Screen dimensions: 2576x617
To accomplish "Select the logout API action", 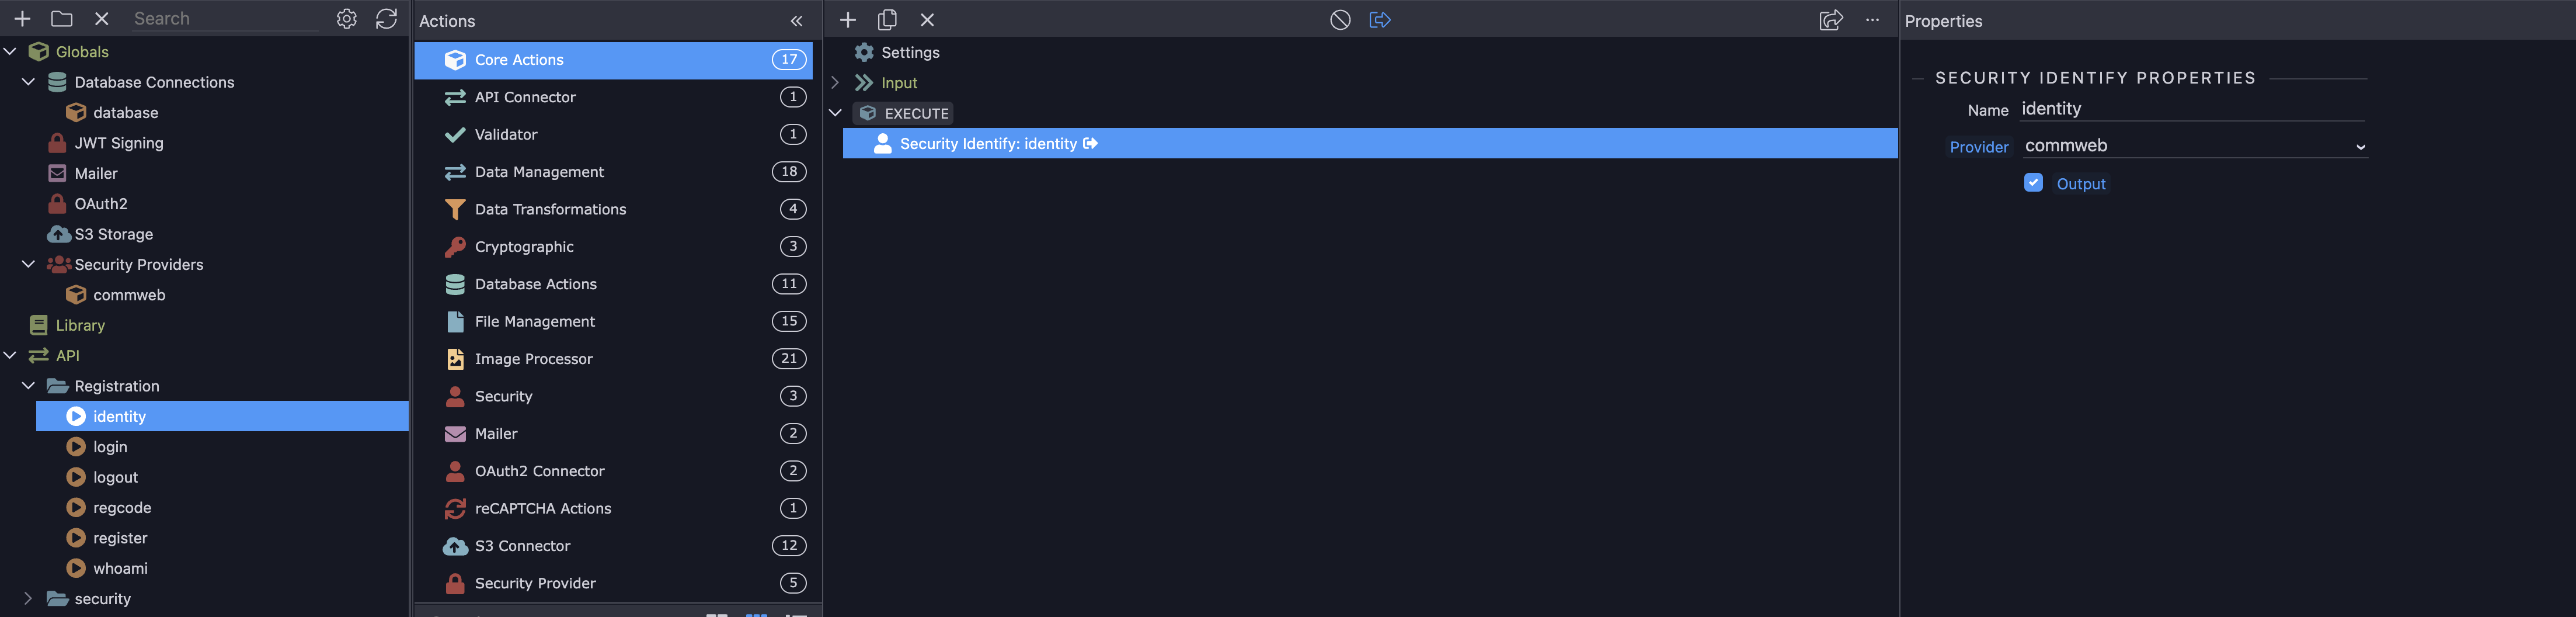I will (115, 477).
